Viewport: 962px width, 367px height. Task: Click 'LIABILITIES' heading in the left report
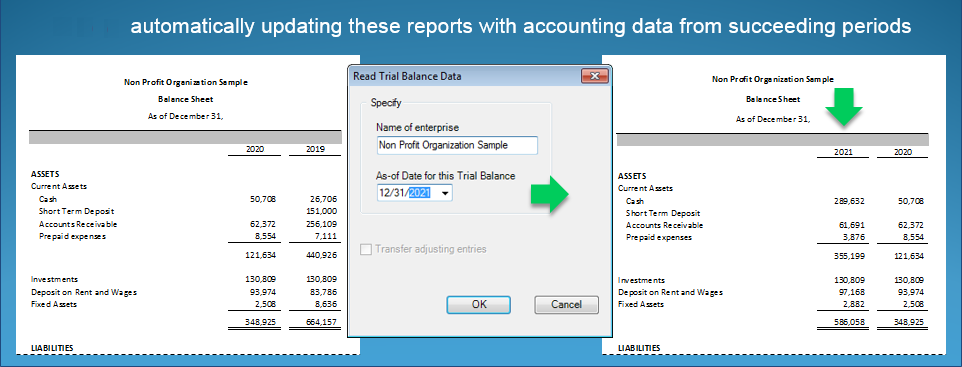click(52, 348)
